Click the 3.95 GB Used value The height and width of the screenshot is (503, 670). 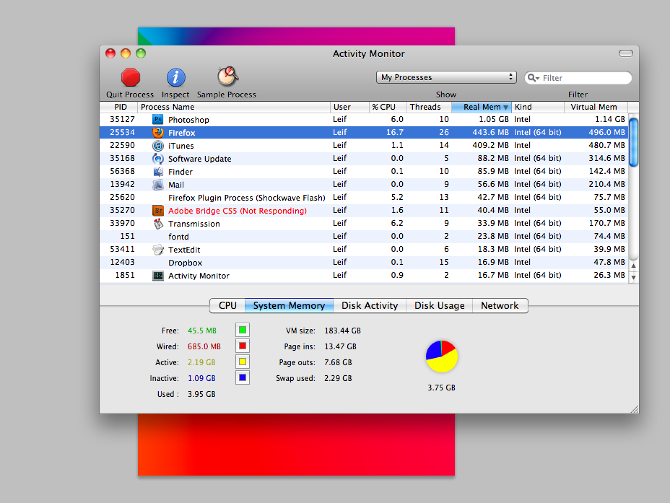201,394
